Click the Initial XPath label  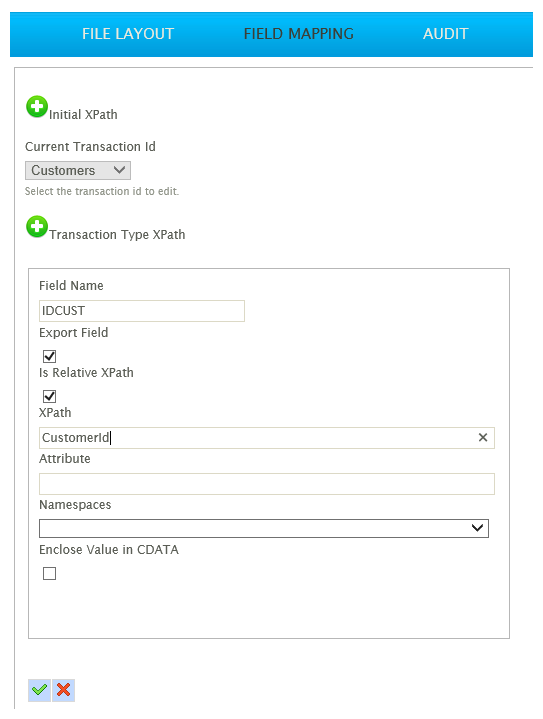(83, 115)
